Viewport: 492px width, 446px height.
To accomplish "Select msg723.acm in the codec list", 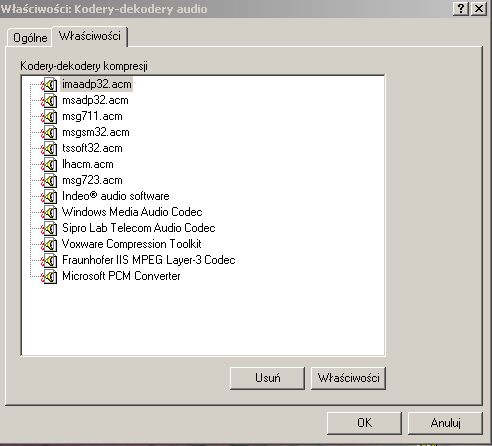I will coord(92,180).
